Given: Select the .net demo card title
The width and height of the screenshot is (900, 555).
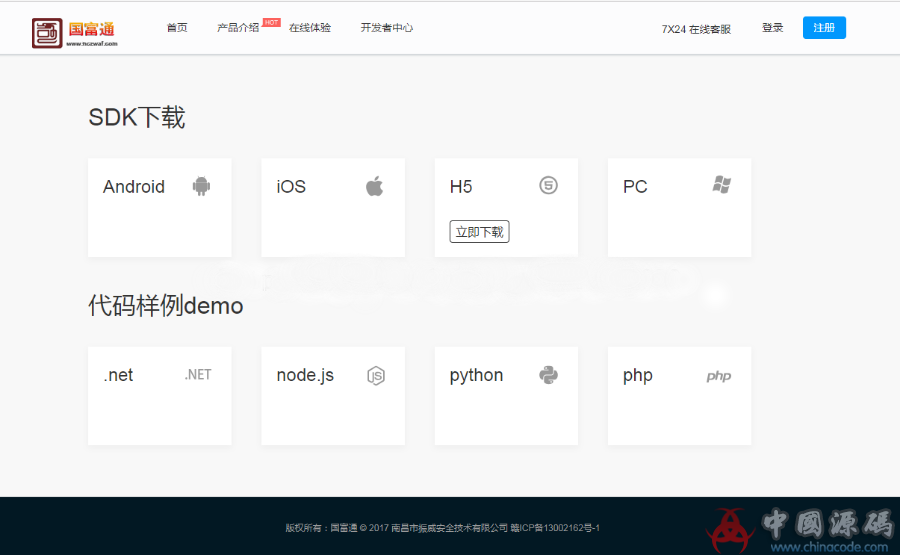Looking at the screenshot, I should point(118,375).
